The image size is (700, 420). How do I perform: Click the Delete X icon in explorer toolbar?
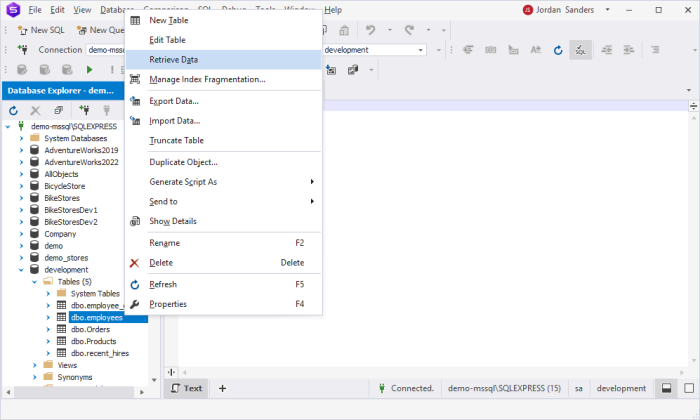pyautogui.click(x=35, y=110)
